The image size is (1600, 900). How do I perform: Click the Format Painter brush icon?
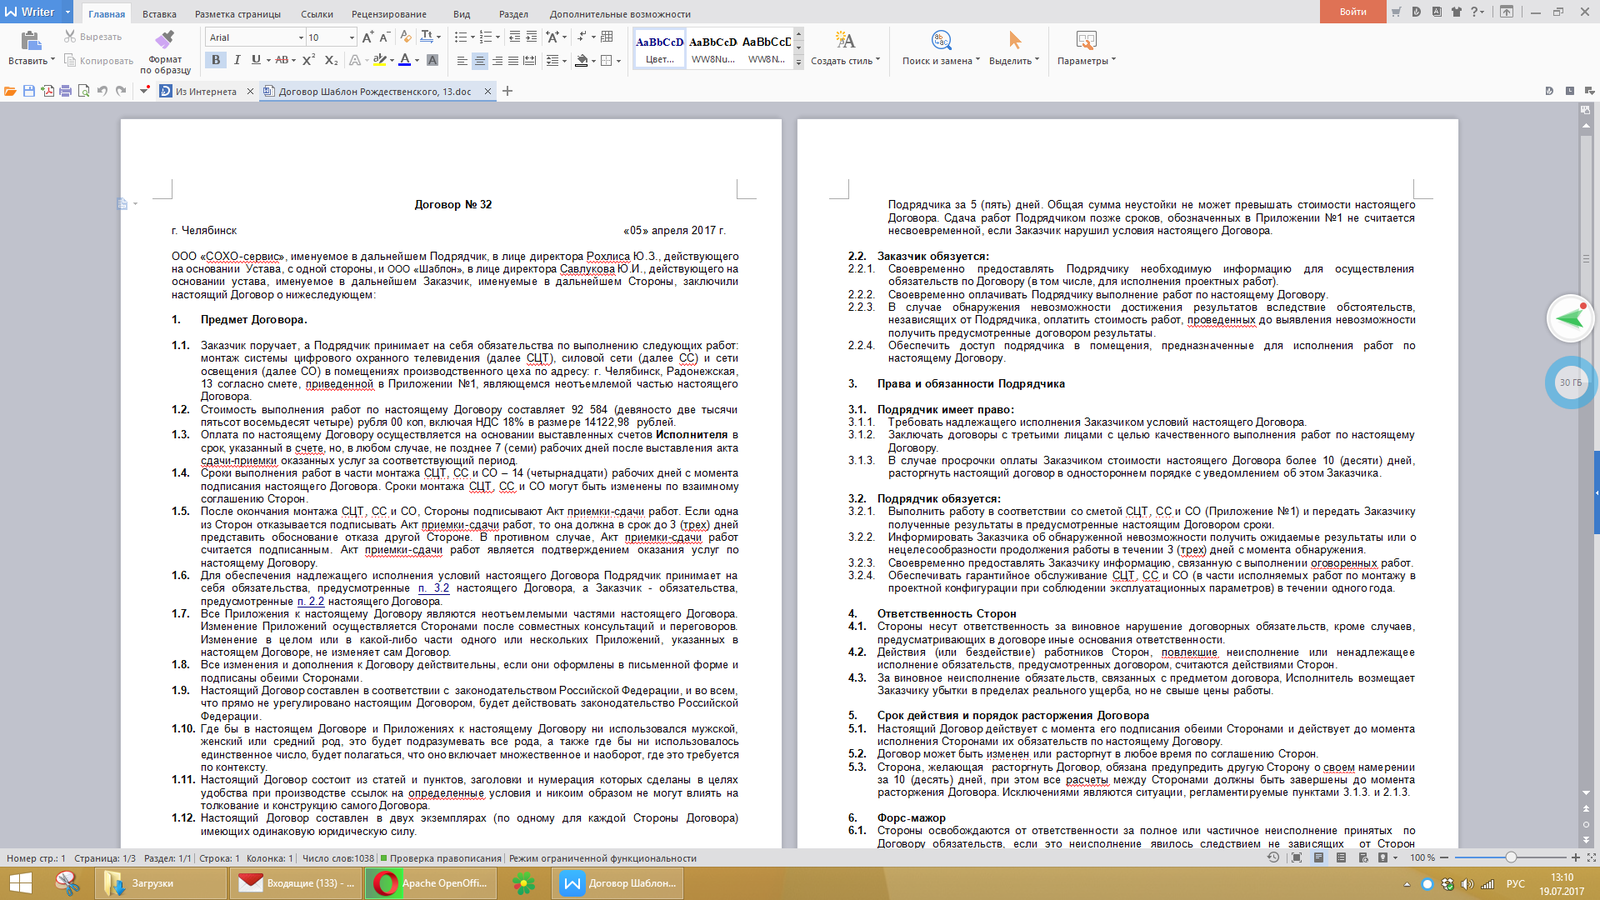pos(165,39)
